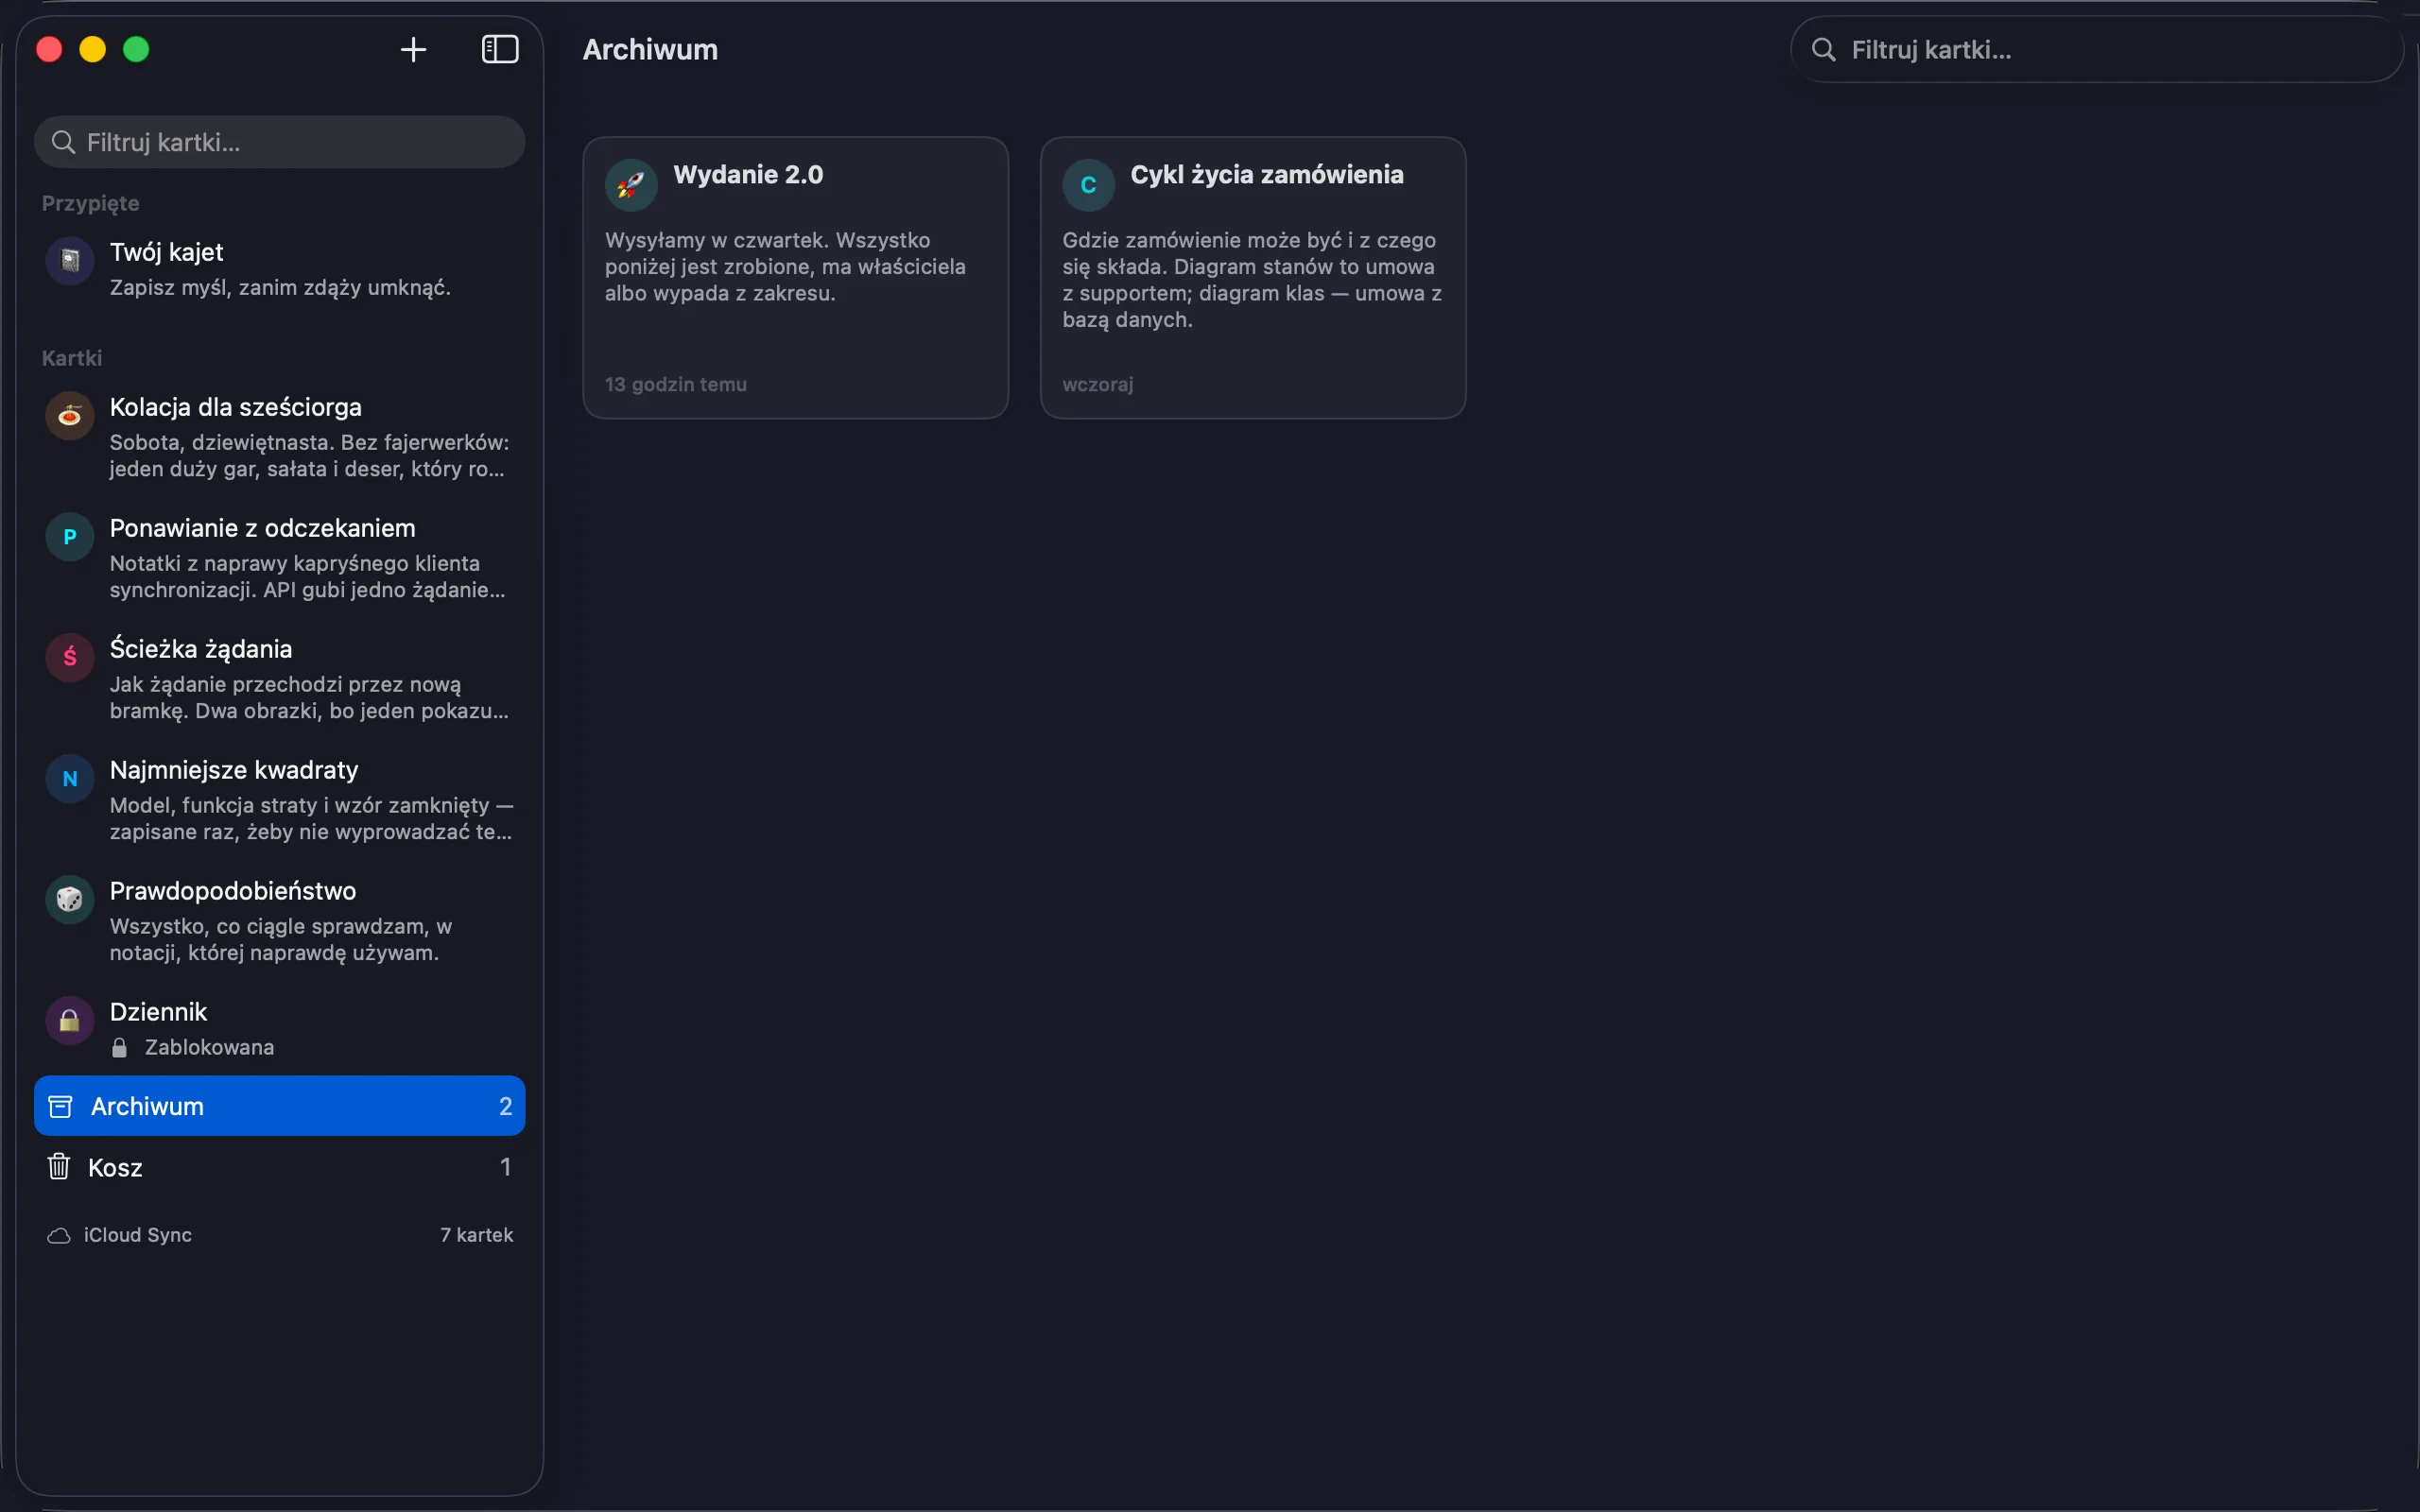Click the iCloud Sync label
This screenshot has width=2420, height=1512.
[138, 1235]
